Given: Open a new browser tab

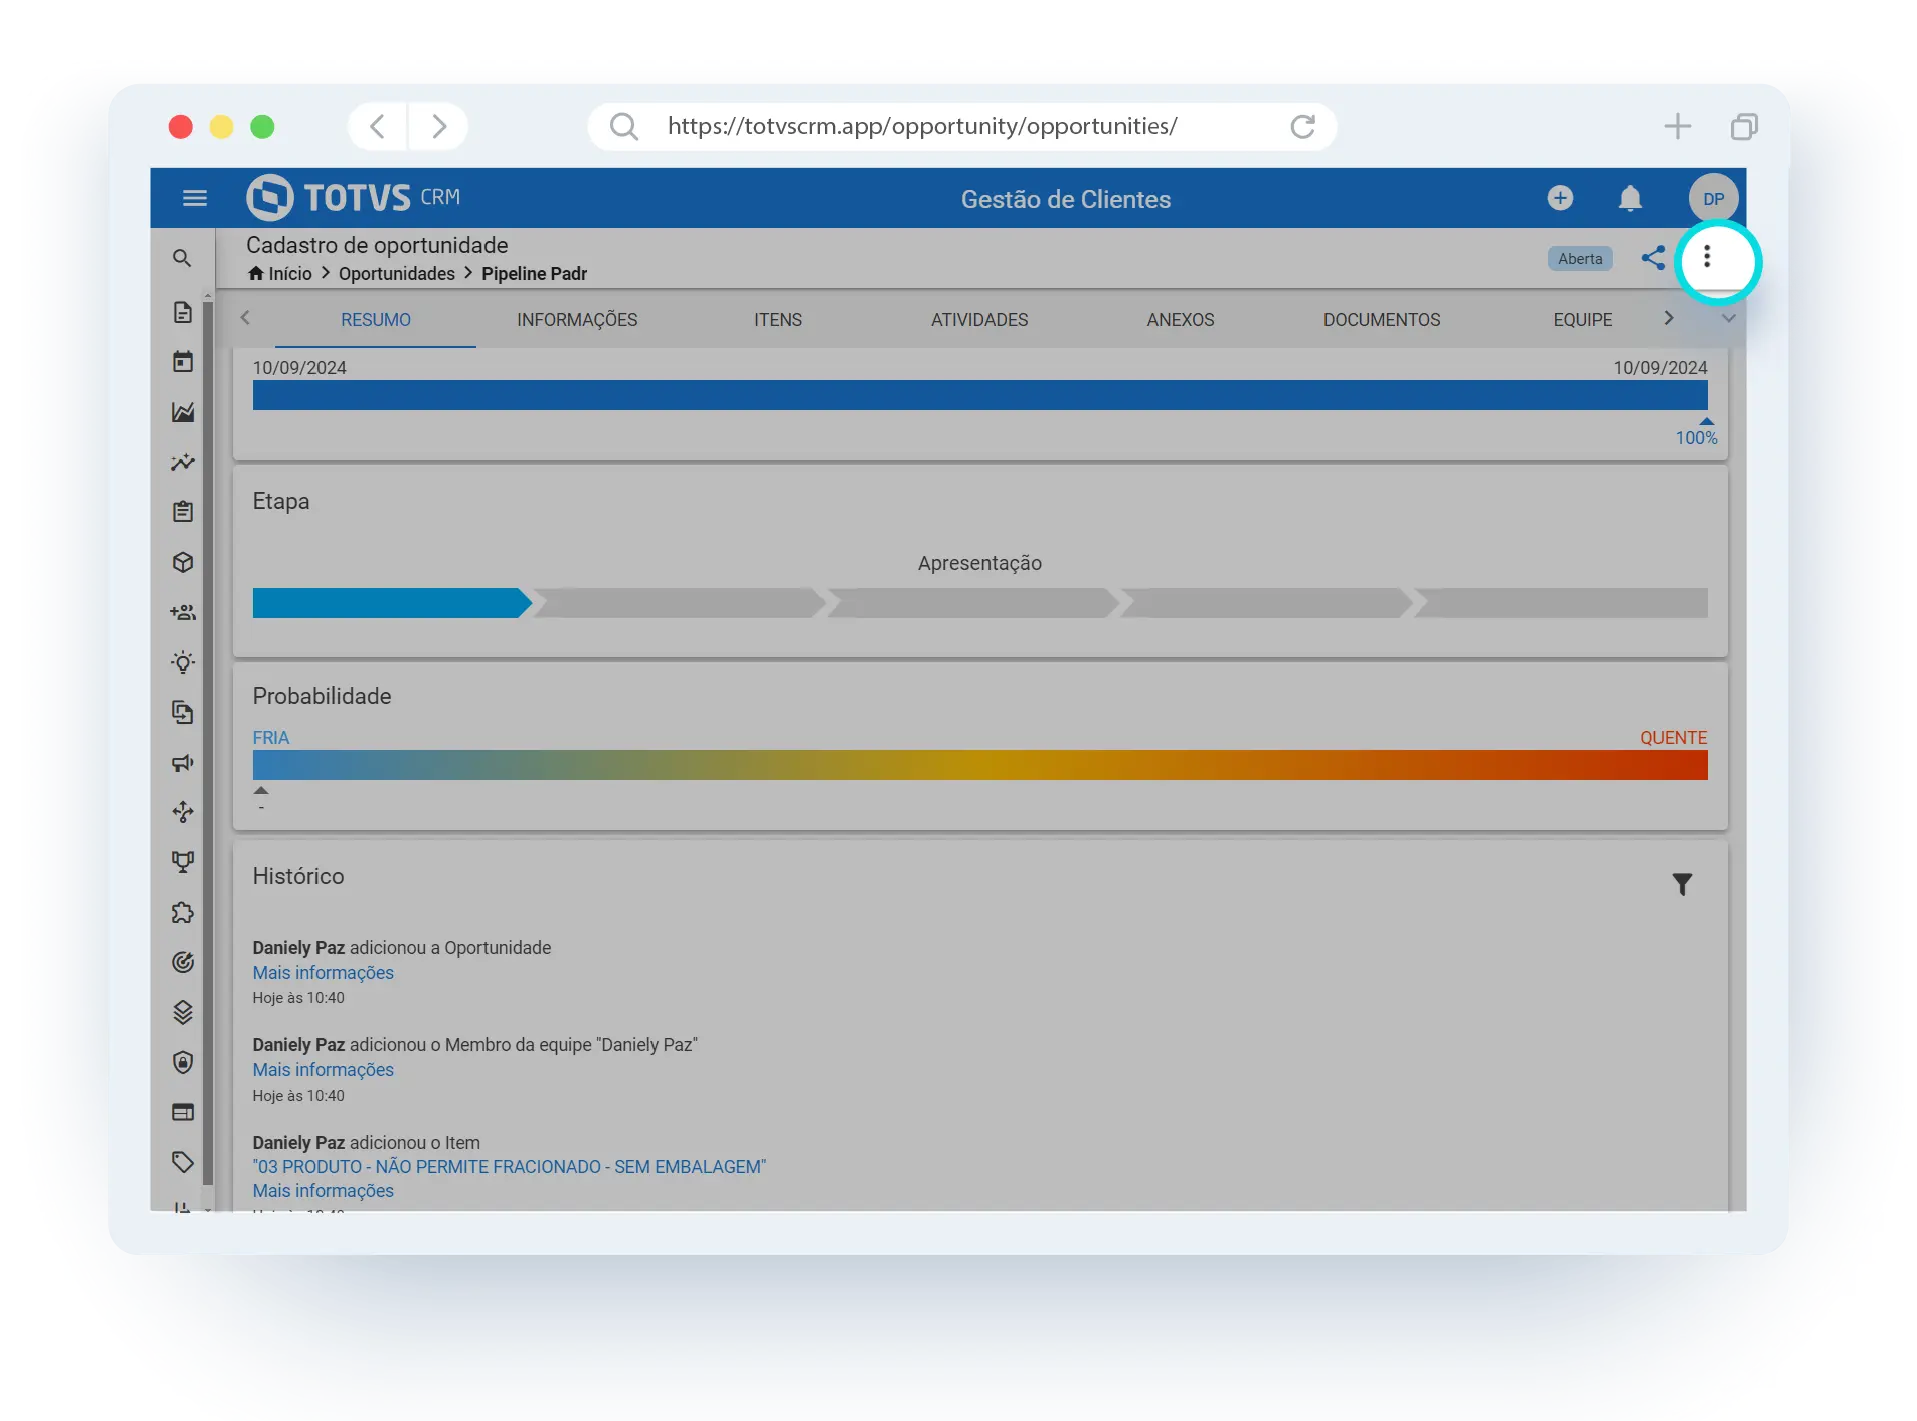Looking at the screenshot, I should click(x=1677, y=126).
